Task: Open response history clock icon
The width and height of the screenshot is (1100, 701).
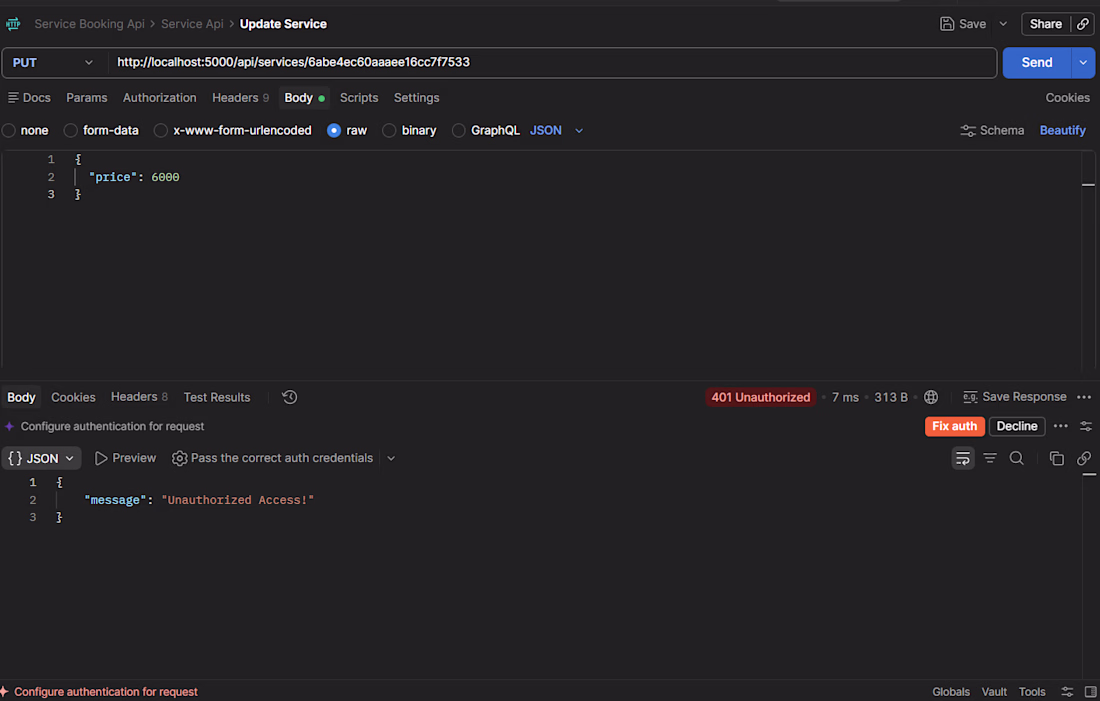Action: coord(289,397)
